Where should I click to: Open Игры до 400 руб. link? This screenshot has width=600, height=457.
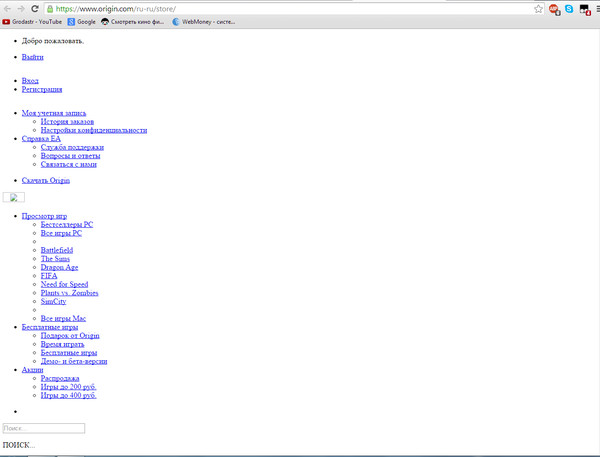tap(68, 395)
